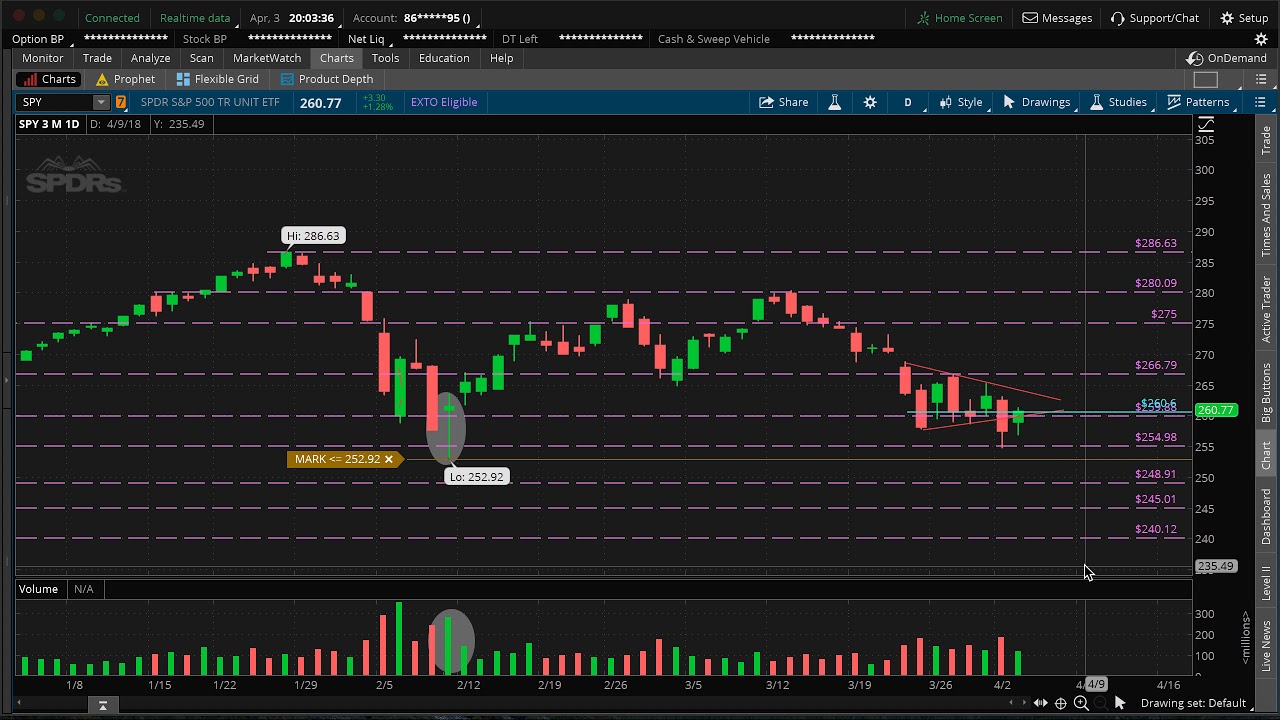Click the SPY 3 M 1D chart label
Screen dimensions: 1280x720
[49, 124]
